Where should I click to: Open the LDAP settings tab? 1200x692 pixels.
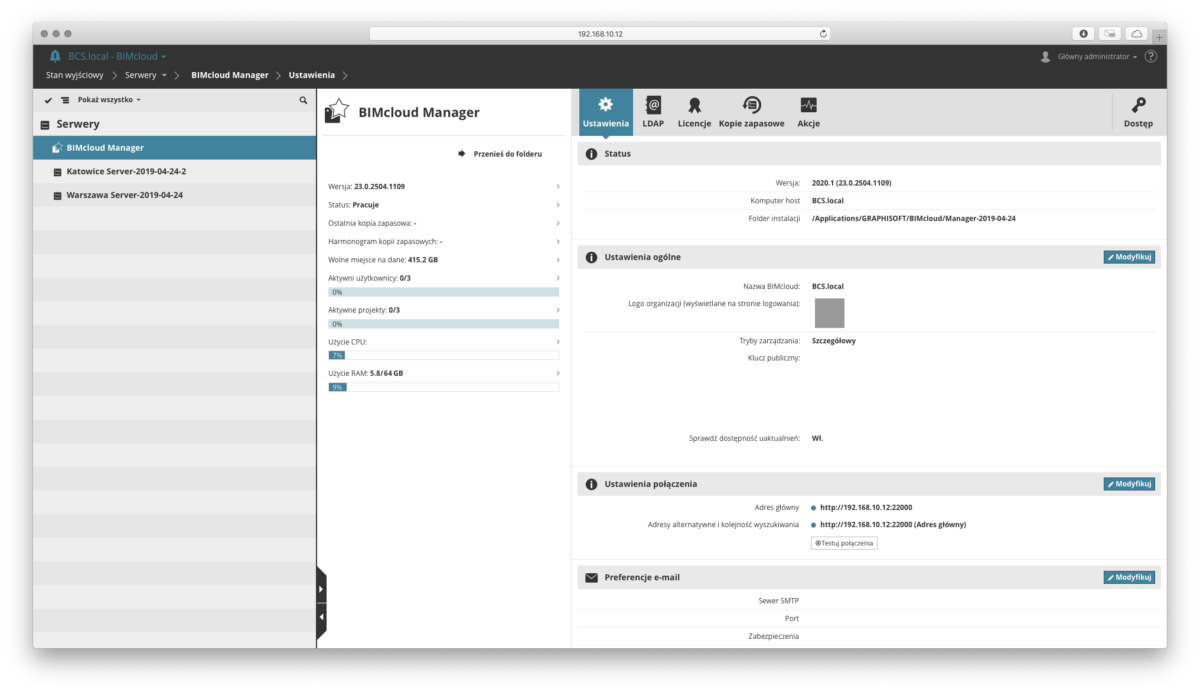pyautogui.click(x=653, y=112)
